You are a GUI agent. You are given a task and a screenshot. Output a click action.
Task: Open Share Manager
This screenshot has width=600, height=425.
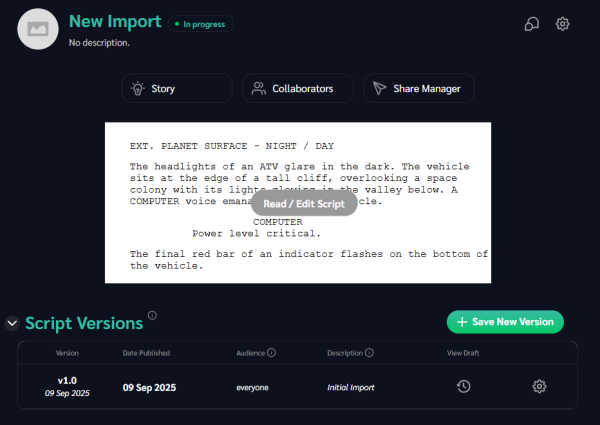(418, 88)
